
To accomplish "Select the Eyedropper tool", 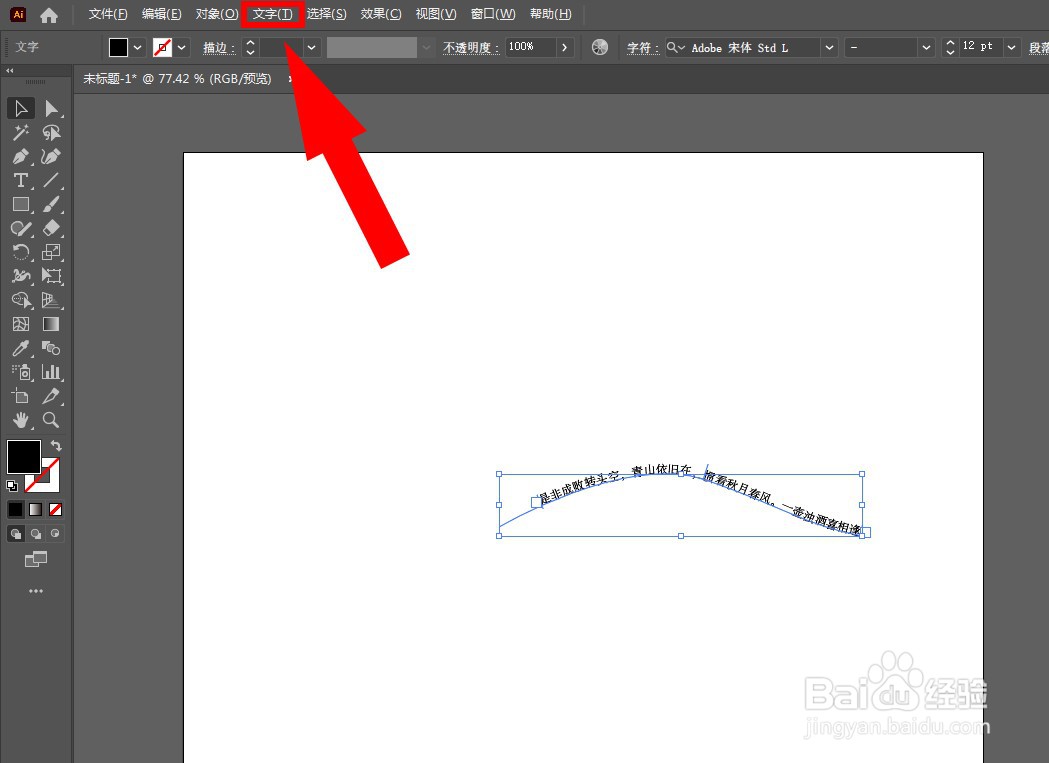I will 21,349.
